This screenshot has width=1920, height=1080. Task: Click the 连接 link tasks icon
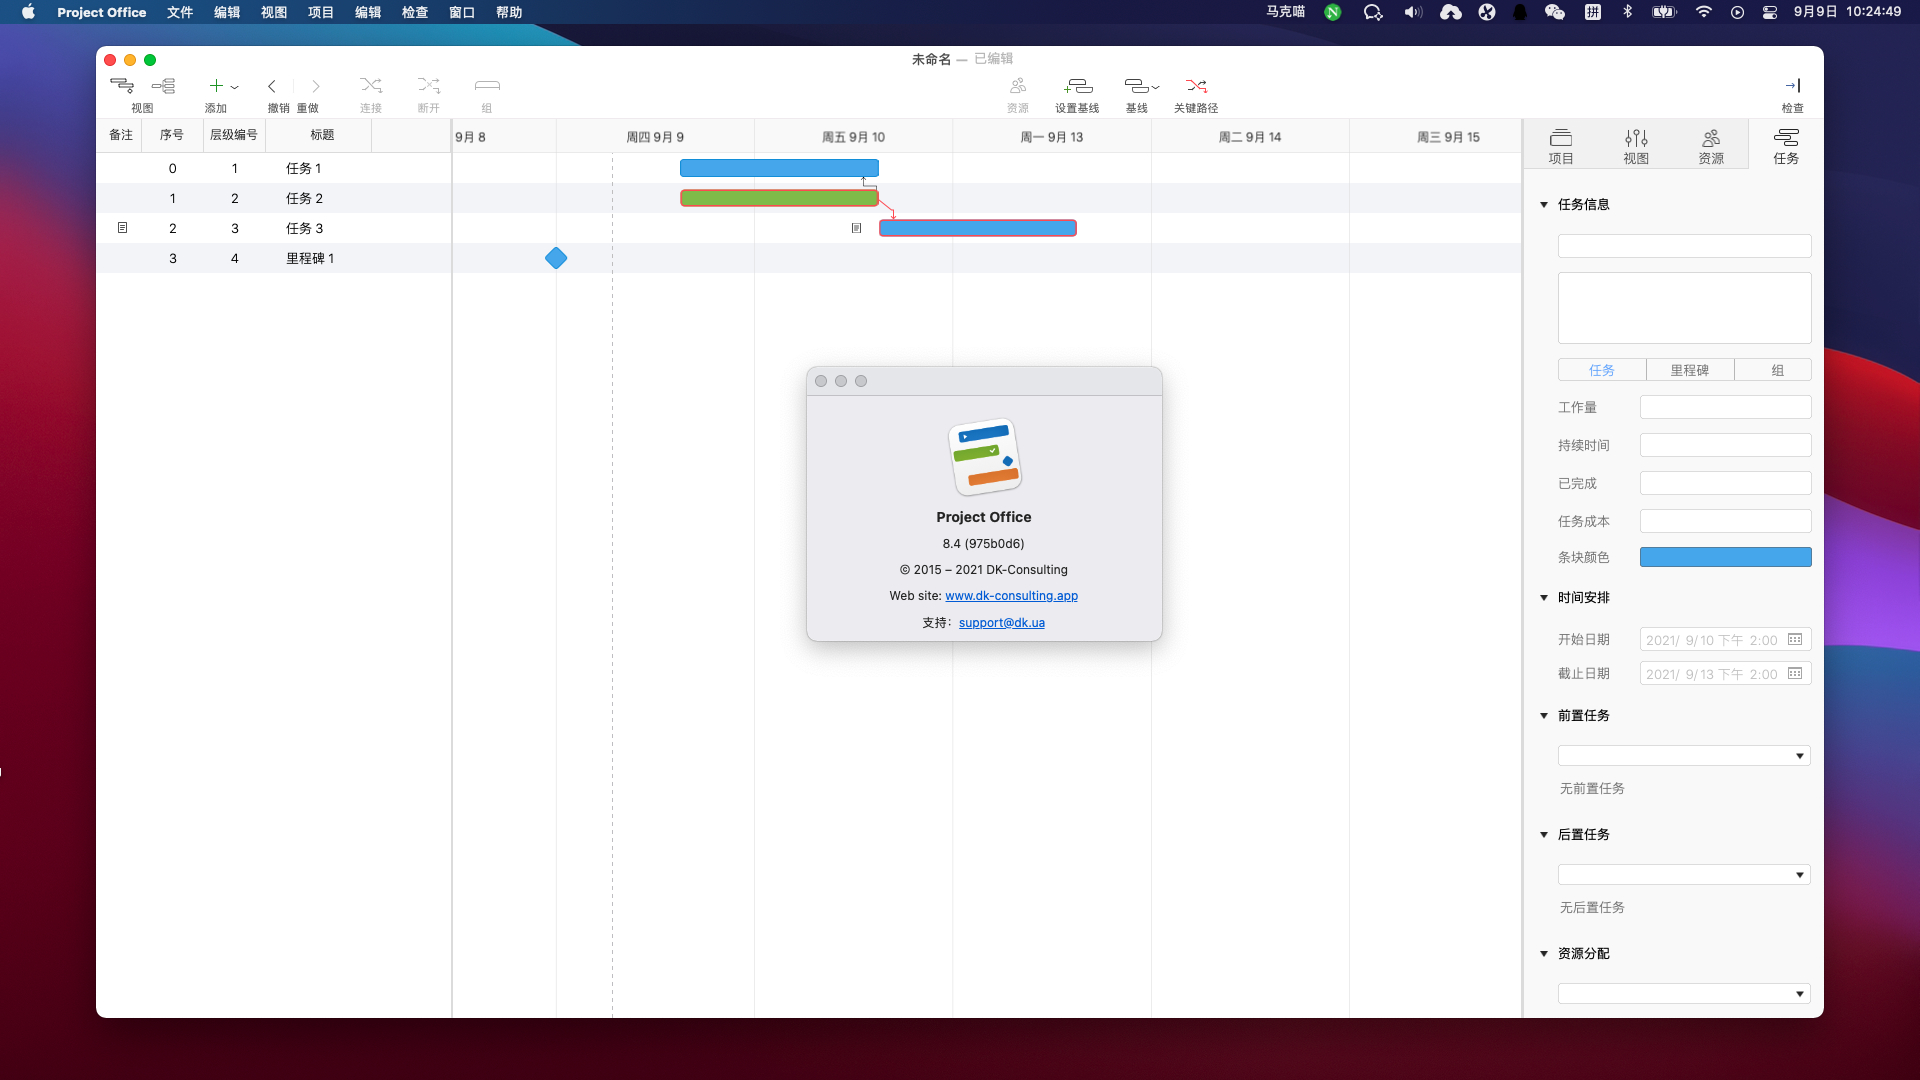371,86
